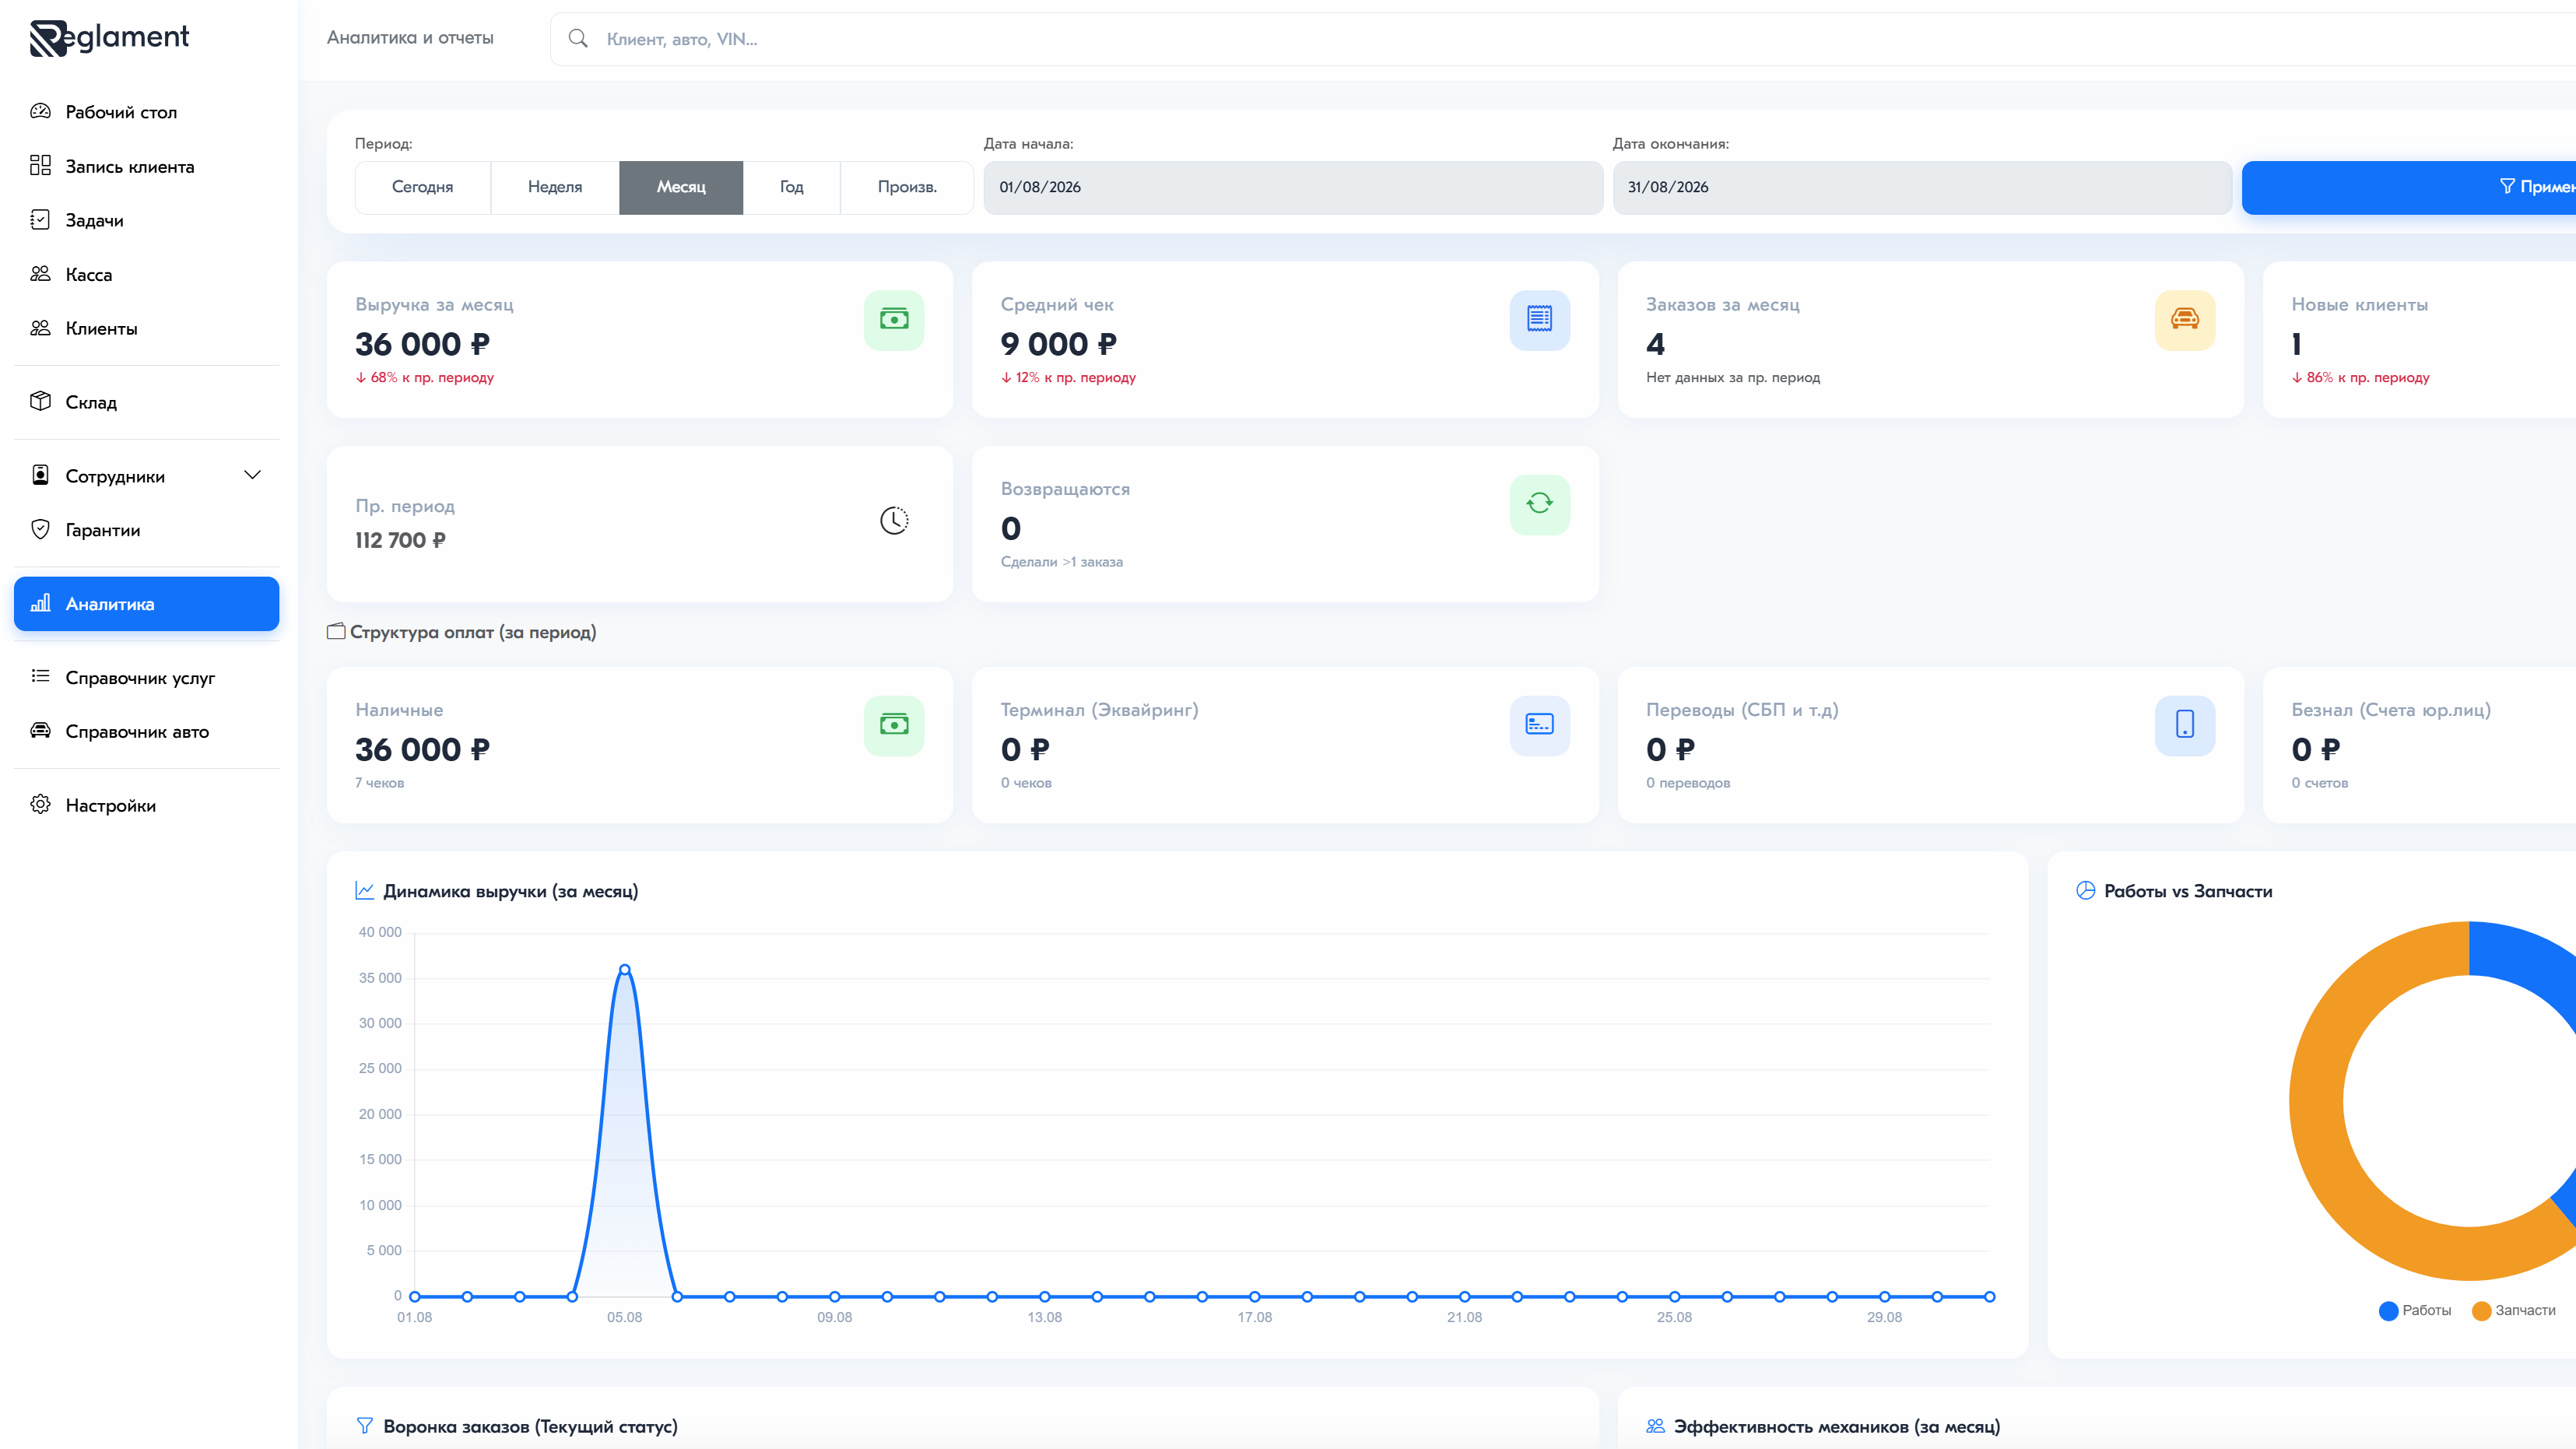
Task: Open the Аналитика section
Action: 146,604
